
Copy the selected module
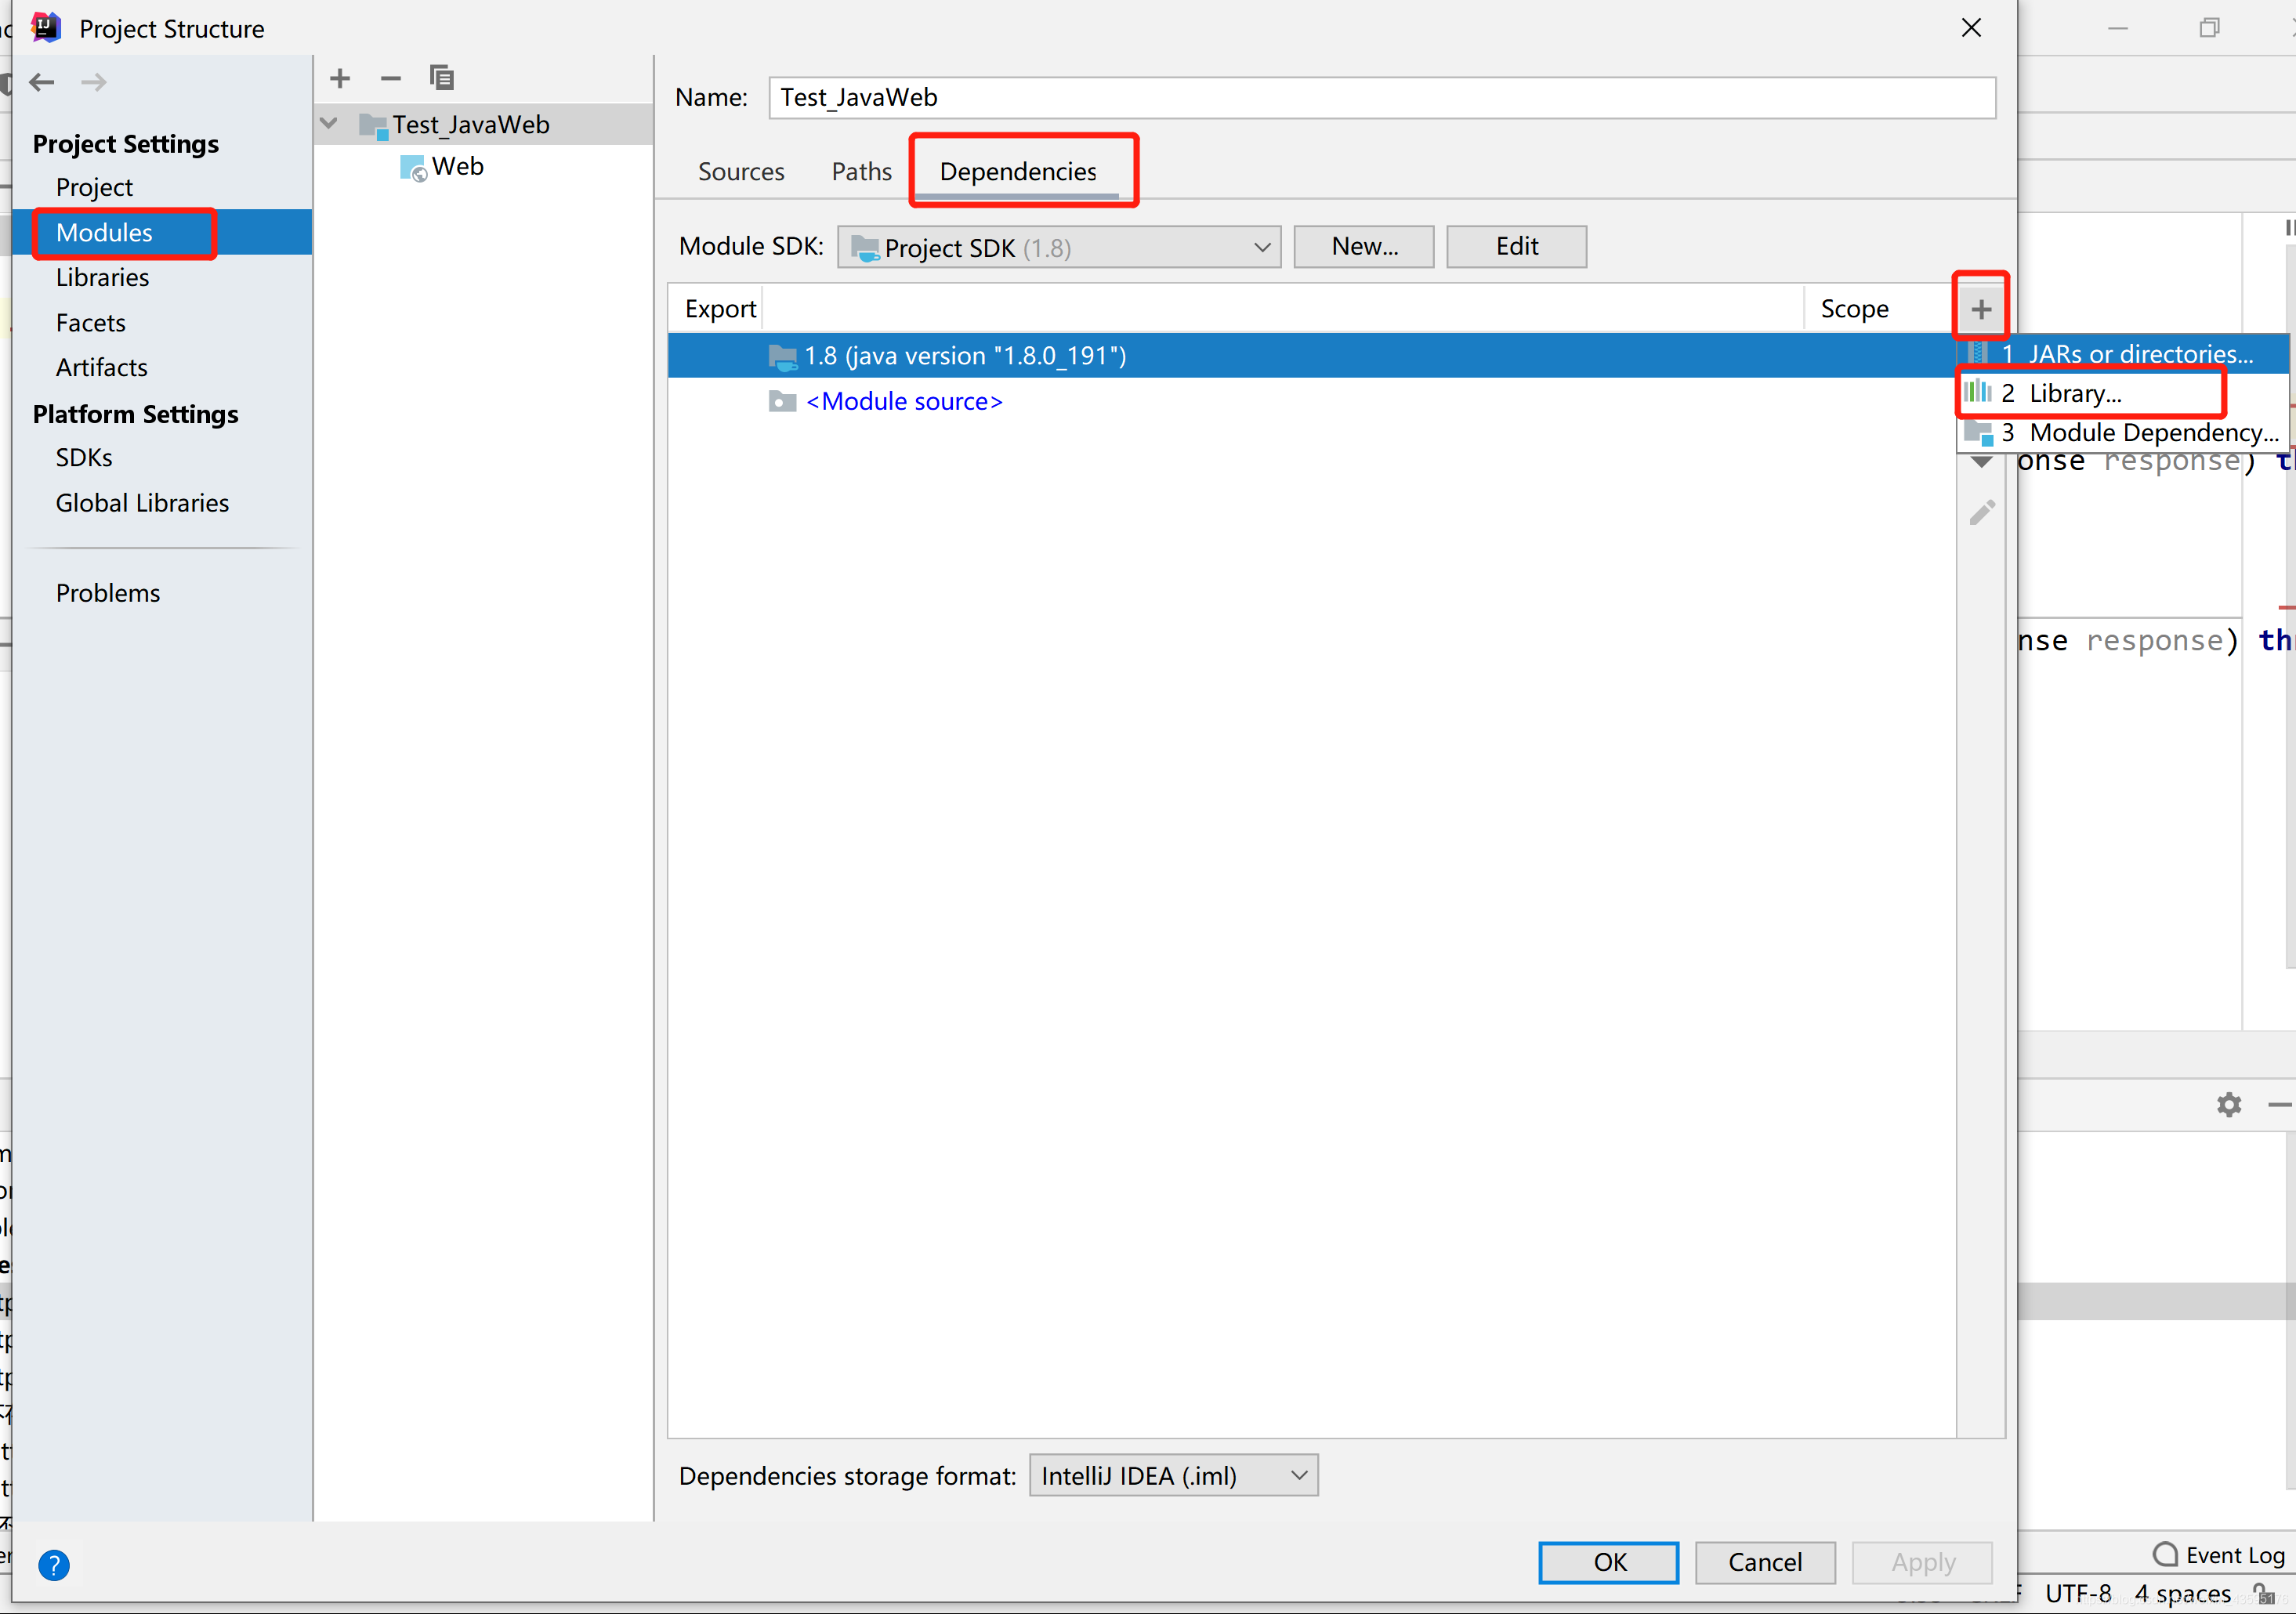coord(442,78)
